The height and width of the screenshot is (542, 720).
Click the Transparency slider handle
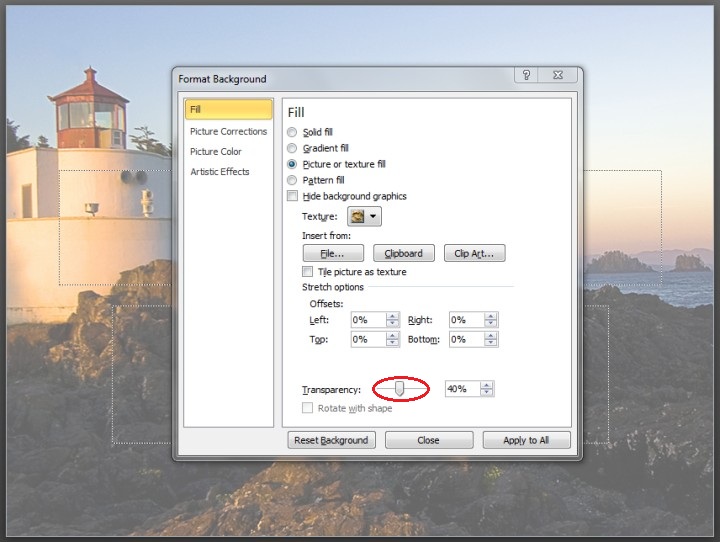pos(399,389)
